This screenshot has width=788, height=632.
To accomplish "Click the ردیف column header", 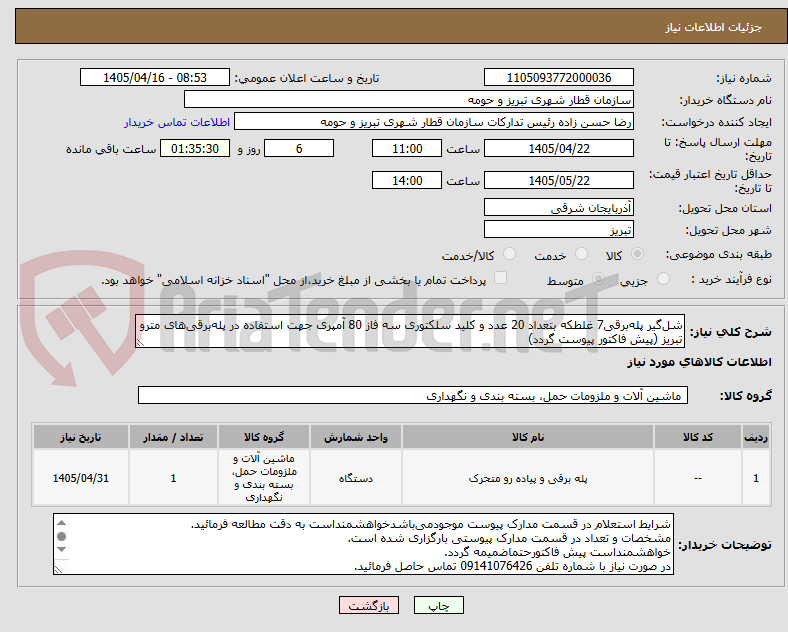I will pos(756,437).
